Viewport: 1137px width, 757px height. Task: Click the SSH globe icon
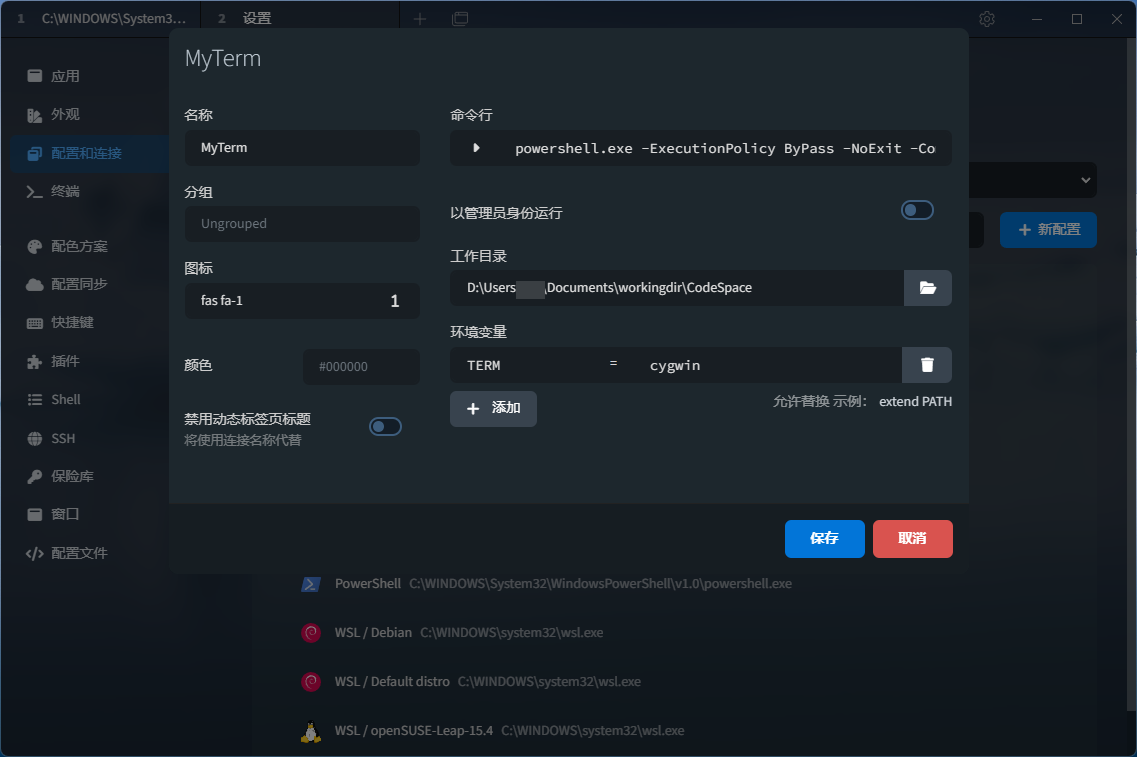click(35, 438)
